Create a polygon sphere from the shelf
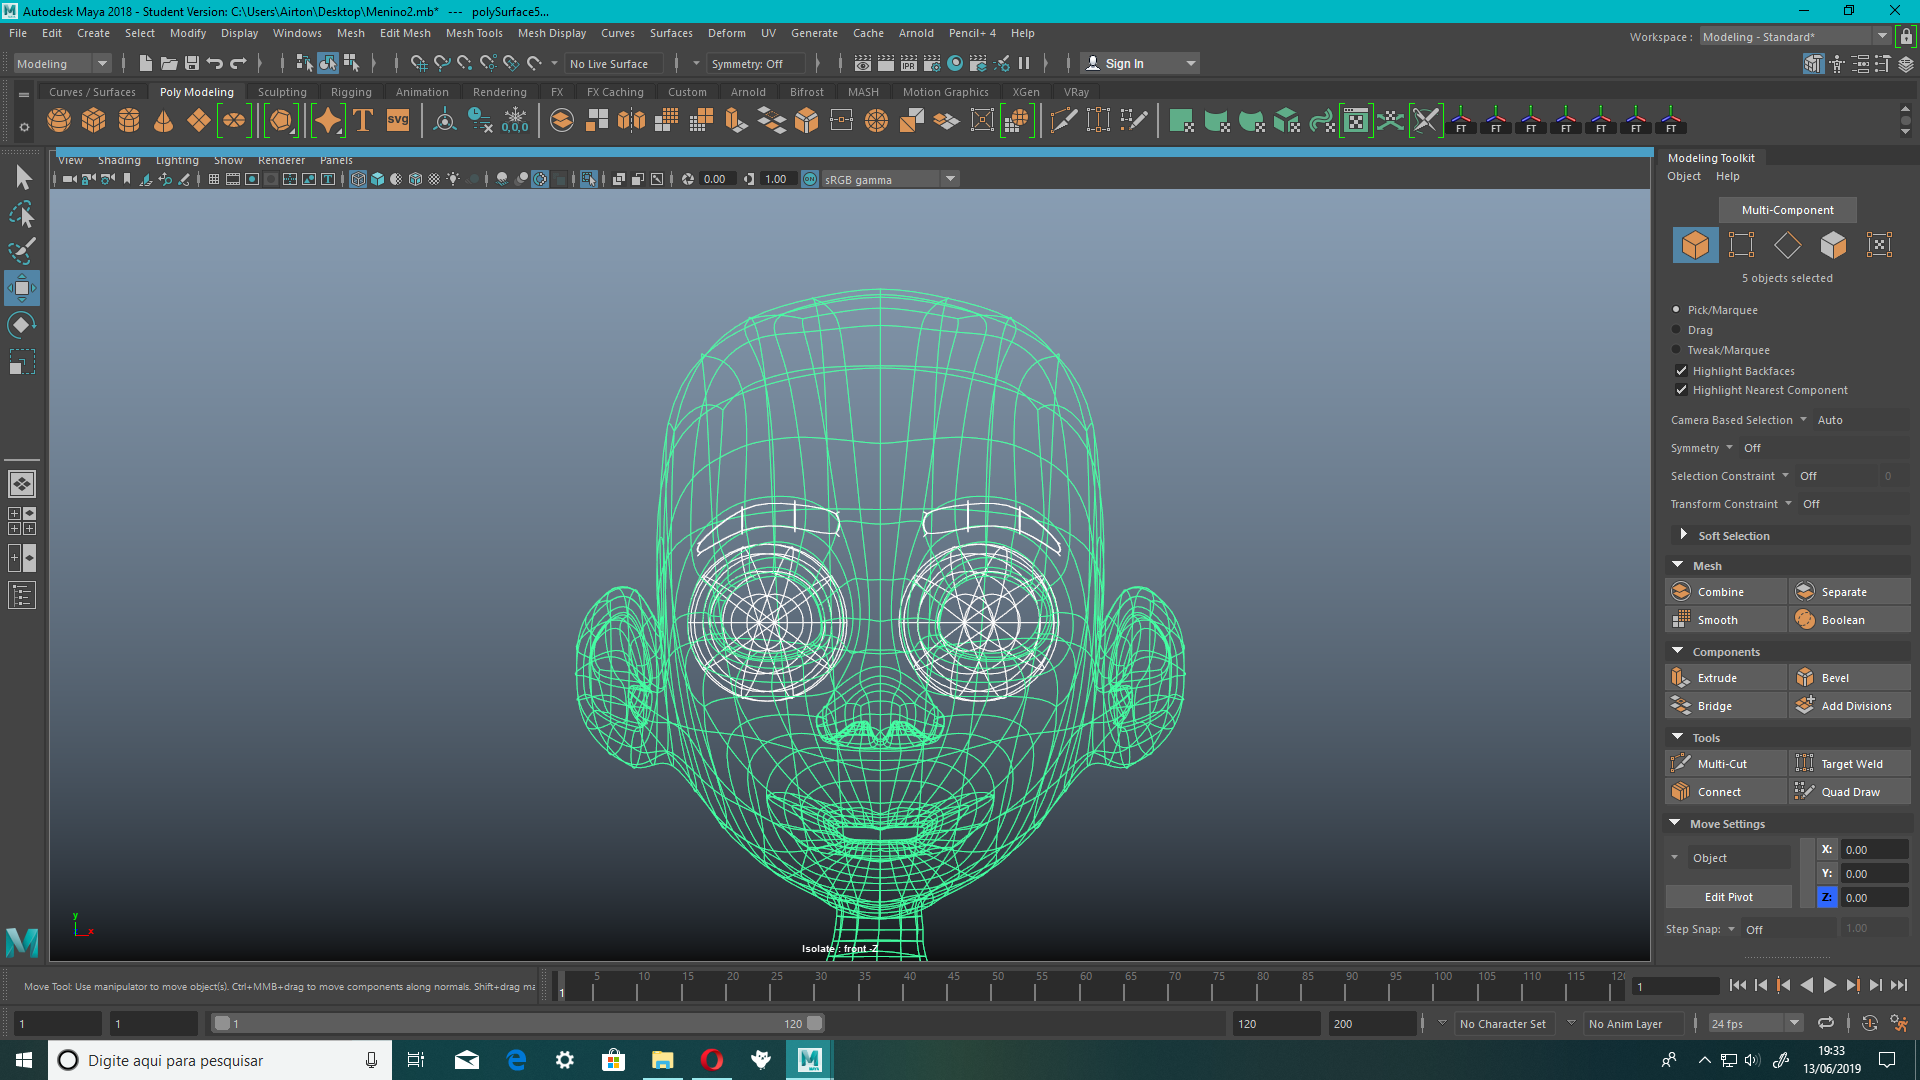Viewport: 1920px width, 1080px height. tap(58, 120)
